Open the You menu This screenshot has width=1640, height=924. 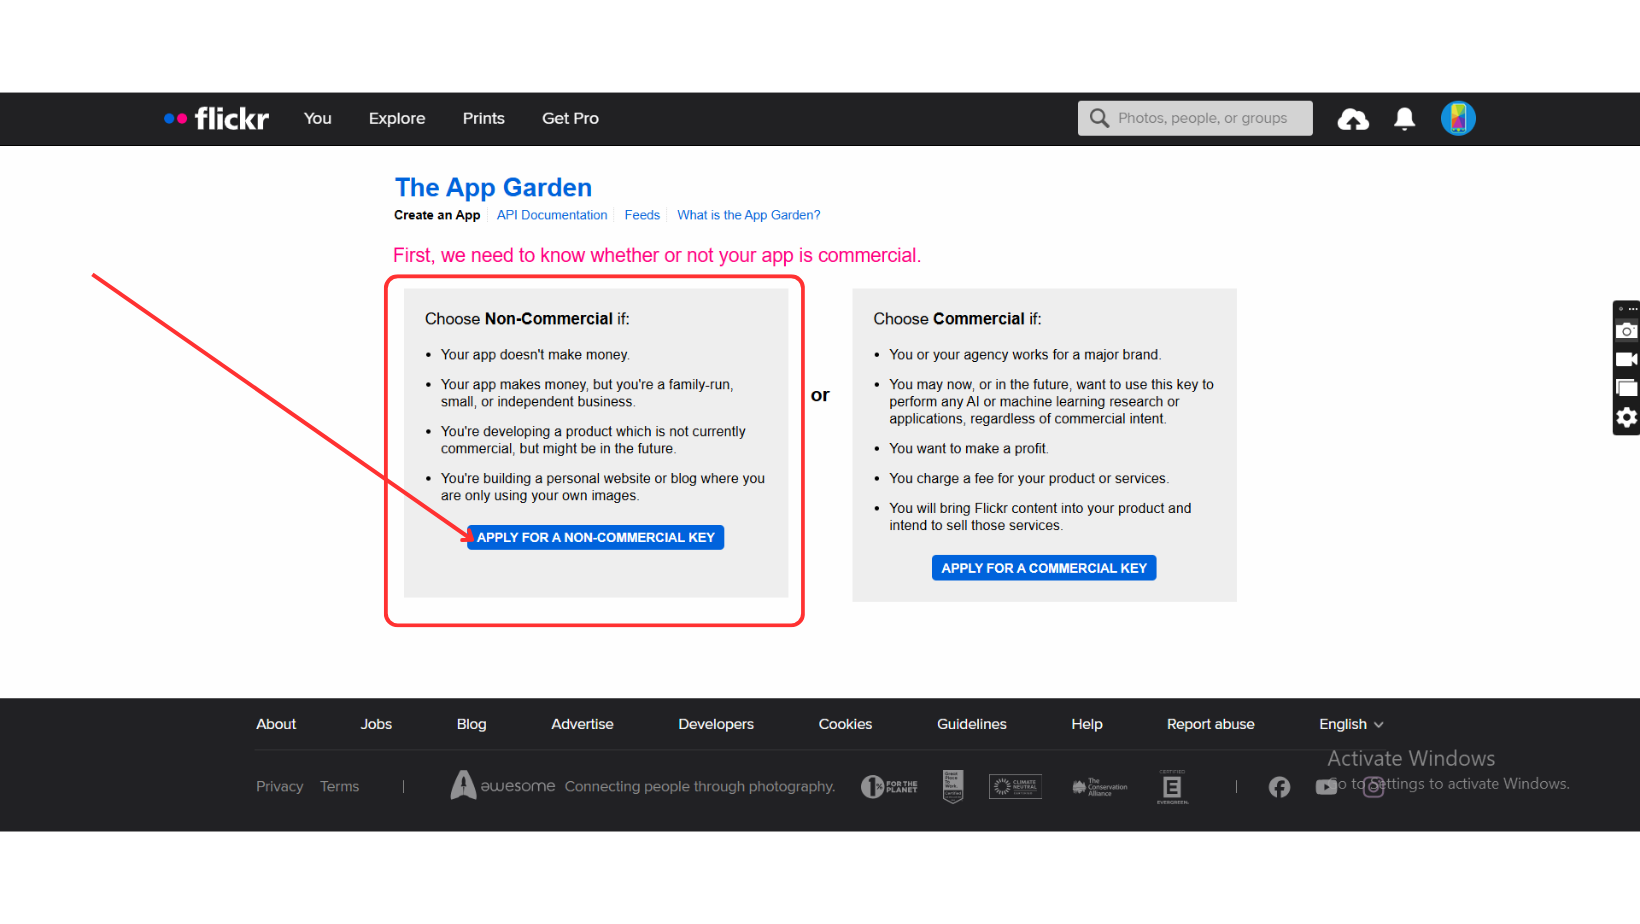[318, 119]
